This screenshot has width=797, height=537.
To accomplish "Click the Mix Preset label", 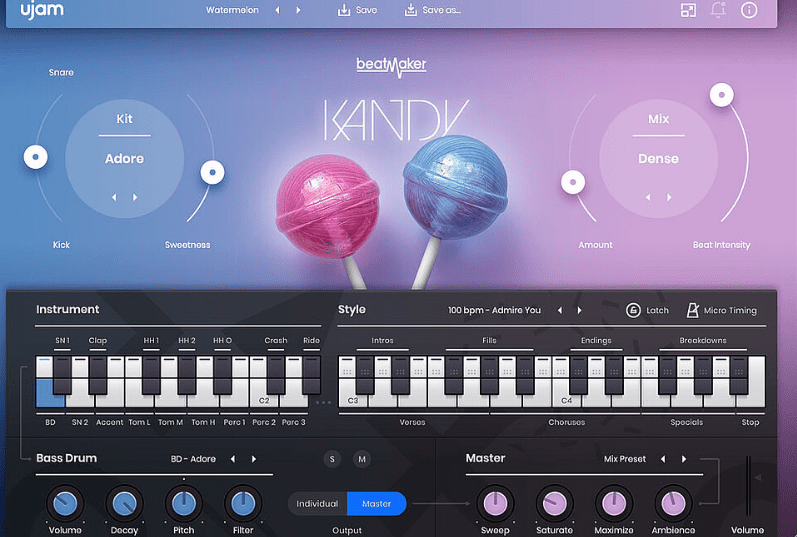I will coord(625,459).
